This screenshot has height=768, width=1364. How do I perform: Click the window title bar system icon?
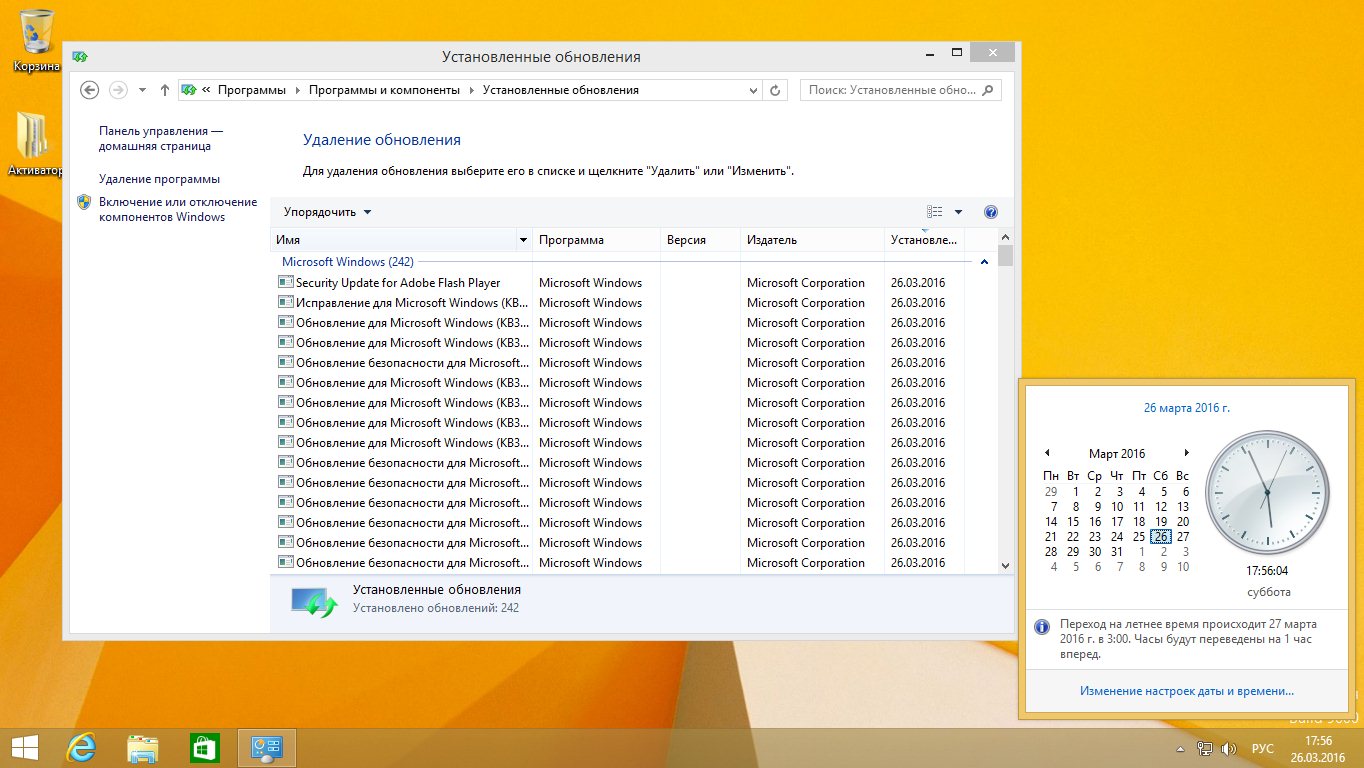(80, 56)
